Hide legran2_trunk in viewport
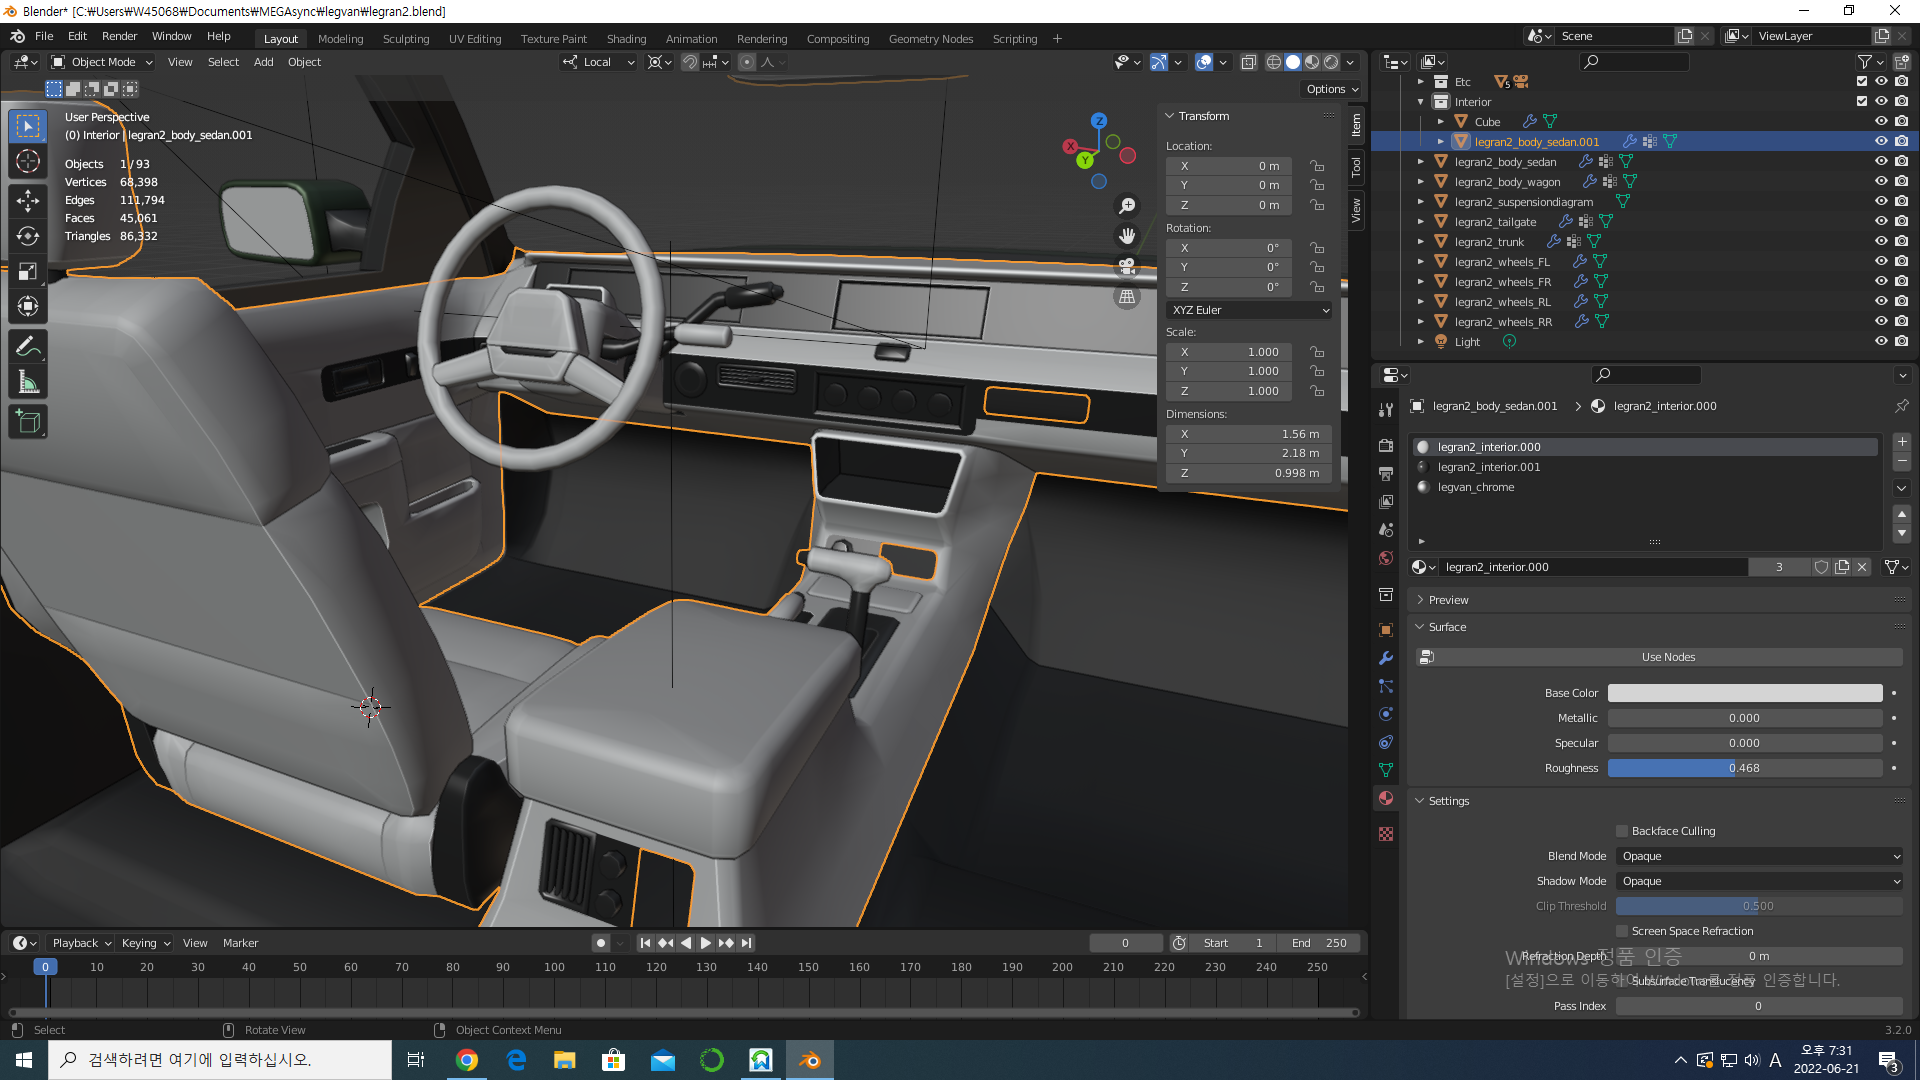 [x=1881, y=241]
